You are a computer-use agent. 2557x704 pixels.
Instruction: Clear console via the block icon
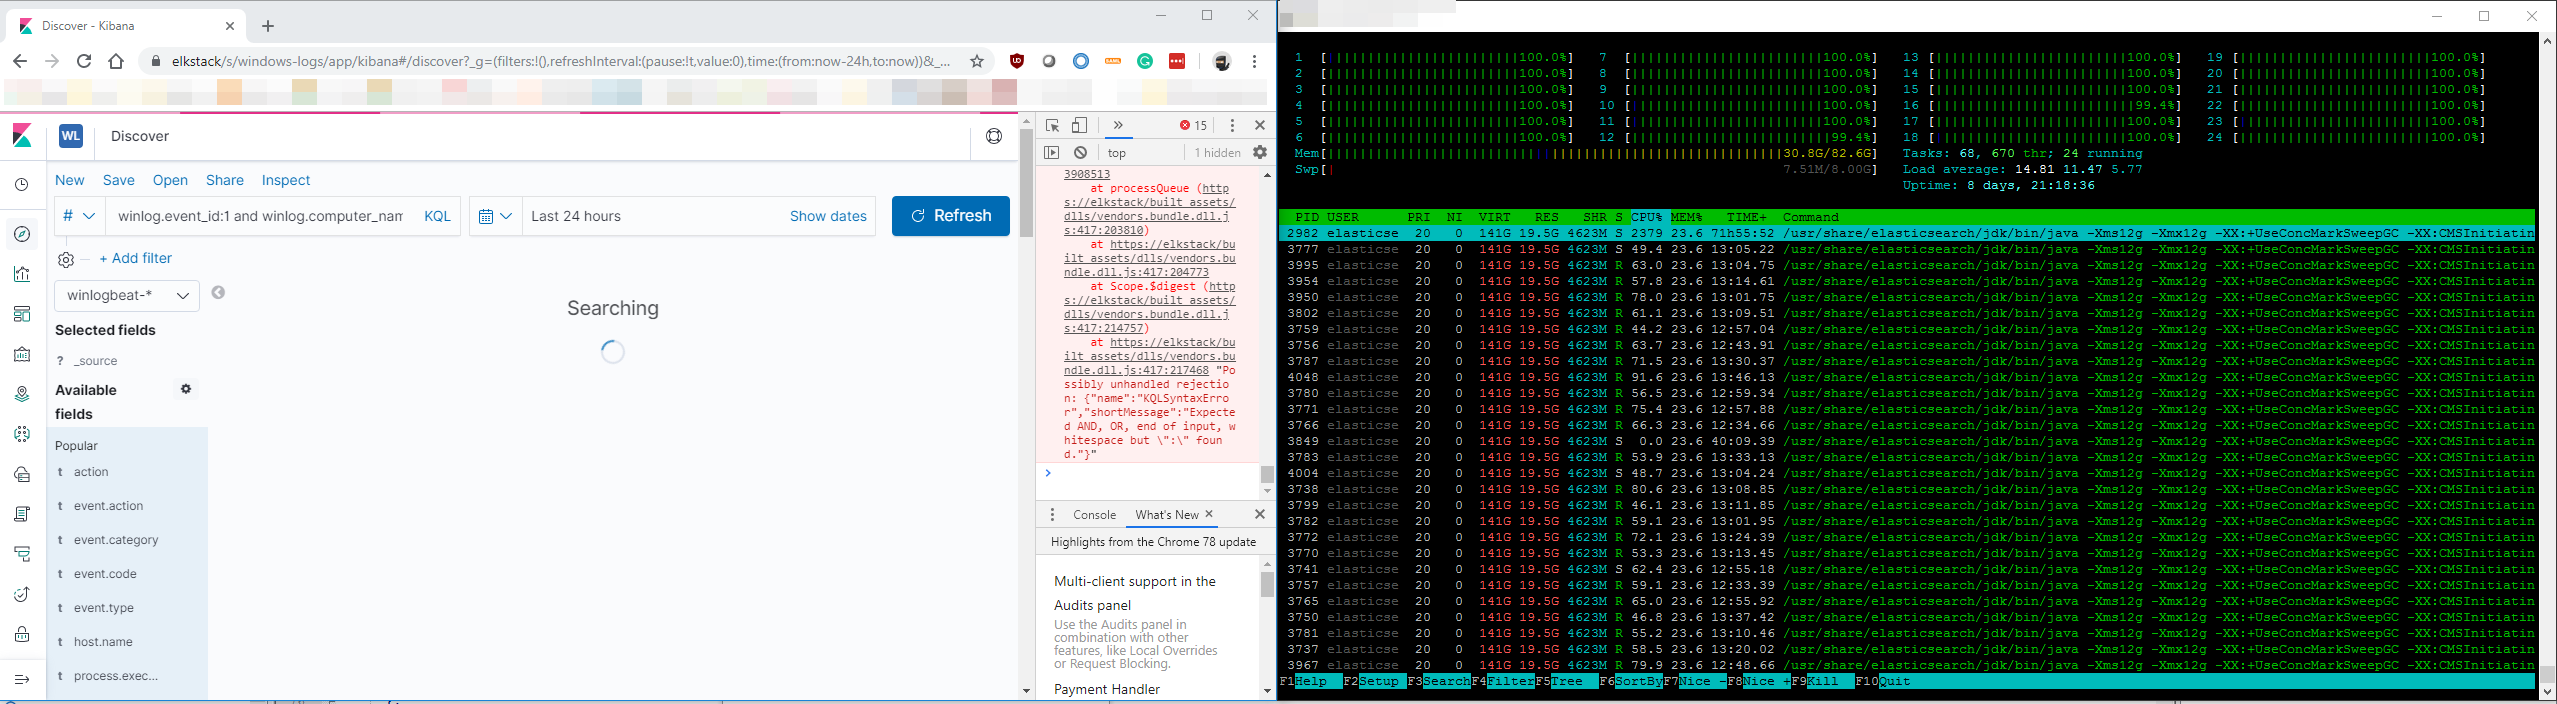(1080, 153)
